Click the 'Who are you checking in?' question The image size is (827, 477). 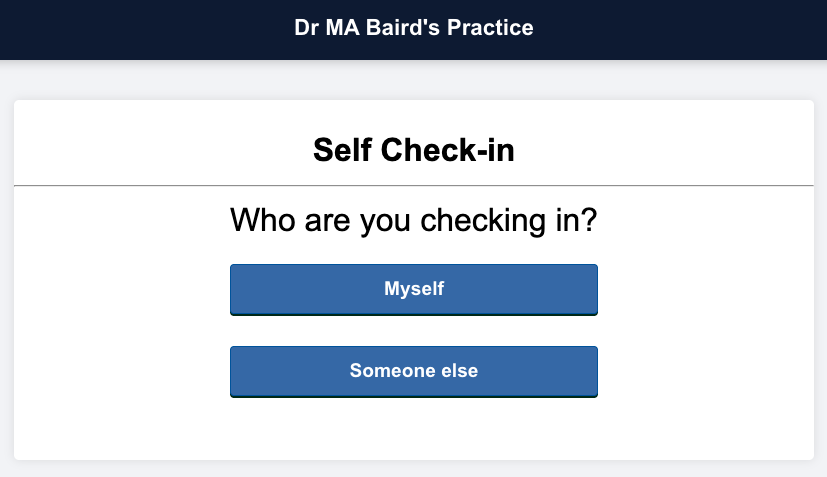[x=413, y=219]
